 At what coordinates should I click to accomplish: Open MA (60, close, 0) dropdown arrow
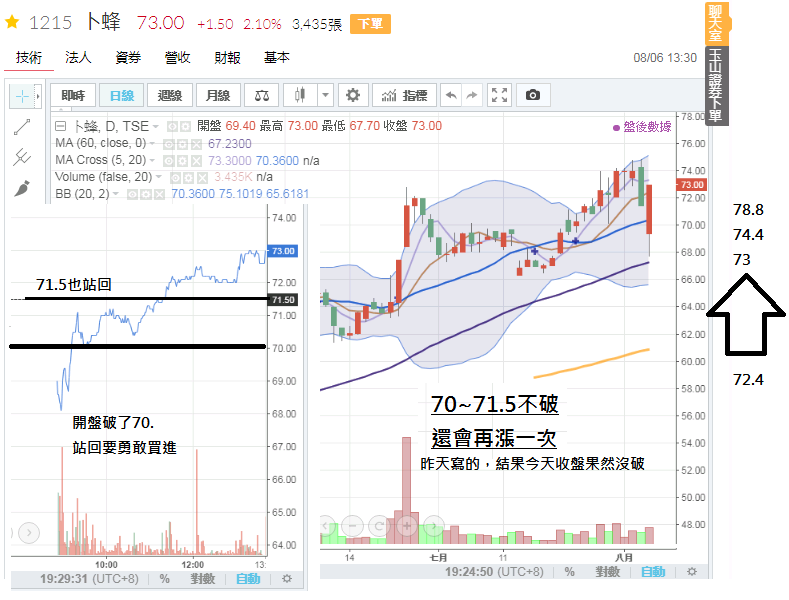point(152,143)
